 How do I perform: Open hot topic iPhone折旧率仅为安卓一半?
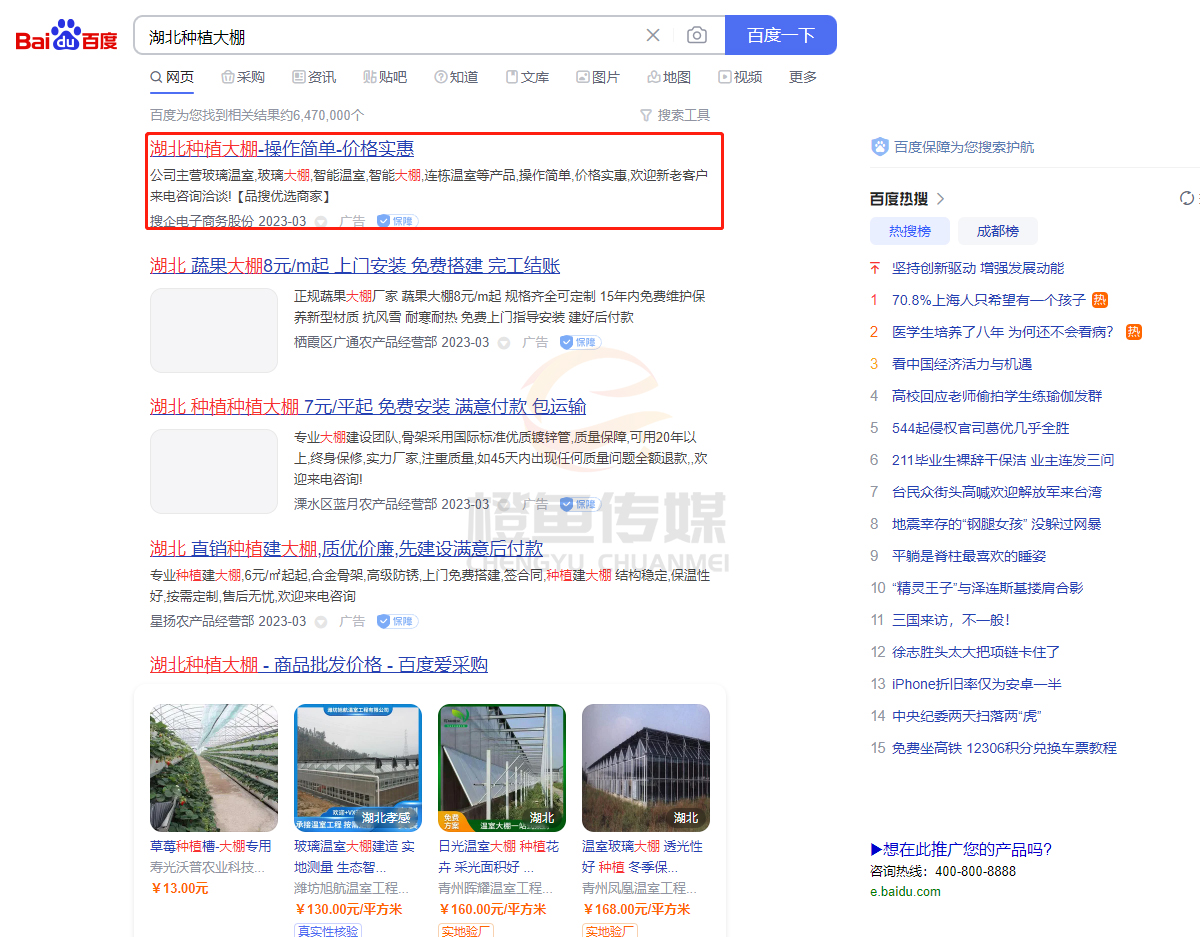pos(977,684)
